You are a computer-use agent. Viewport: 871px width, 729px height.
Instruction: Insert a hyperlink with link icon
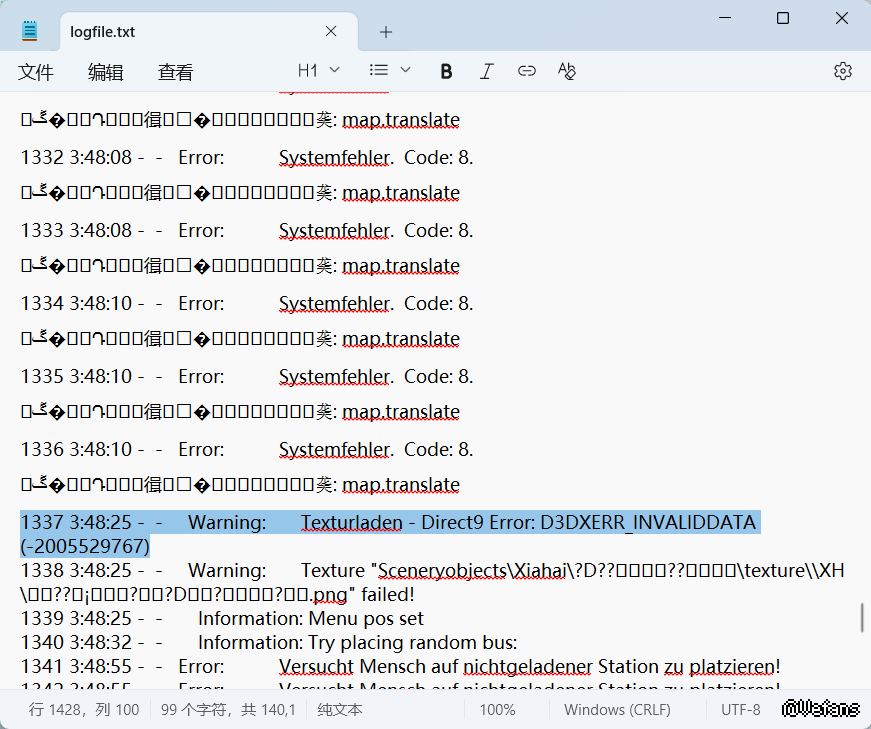[x=527, y=71]
